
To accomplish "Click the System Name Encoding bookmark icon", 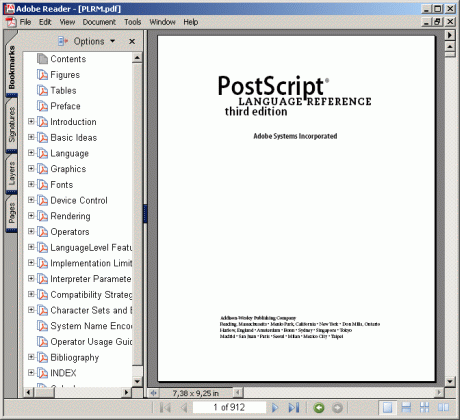I will (x=42, y=326).
